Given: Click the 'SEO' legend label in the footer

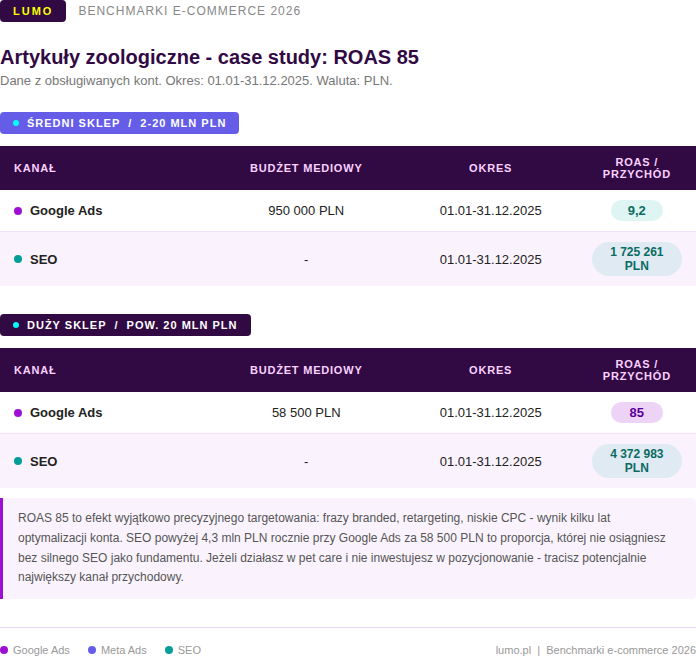Looking at the screenshot, I should pos(189,650).
